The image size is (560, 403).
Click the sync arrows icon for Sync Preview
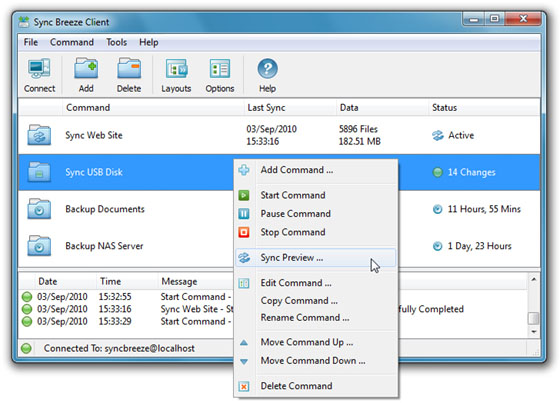pyautogui.click(x=244, y=258)
